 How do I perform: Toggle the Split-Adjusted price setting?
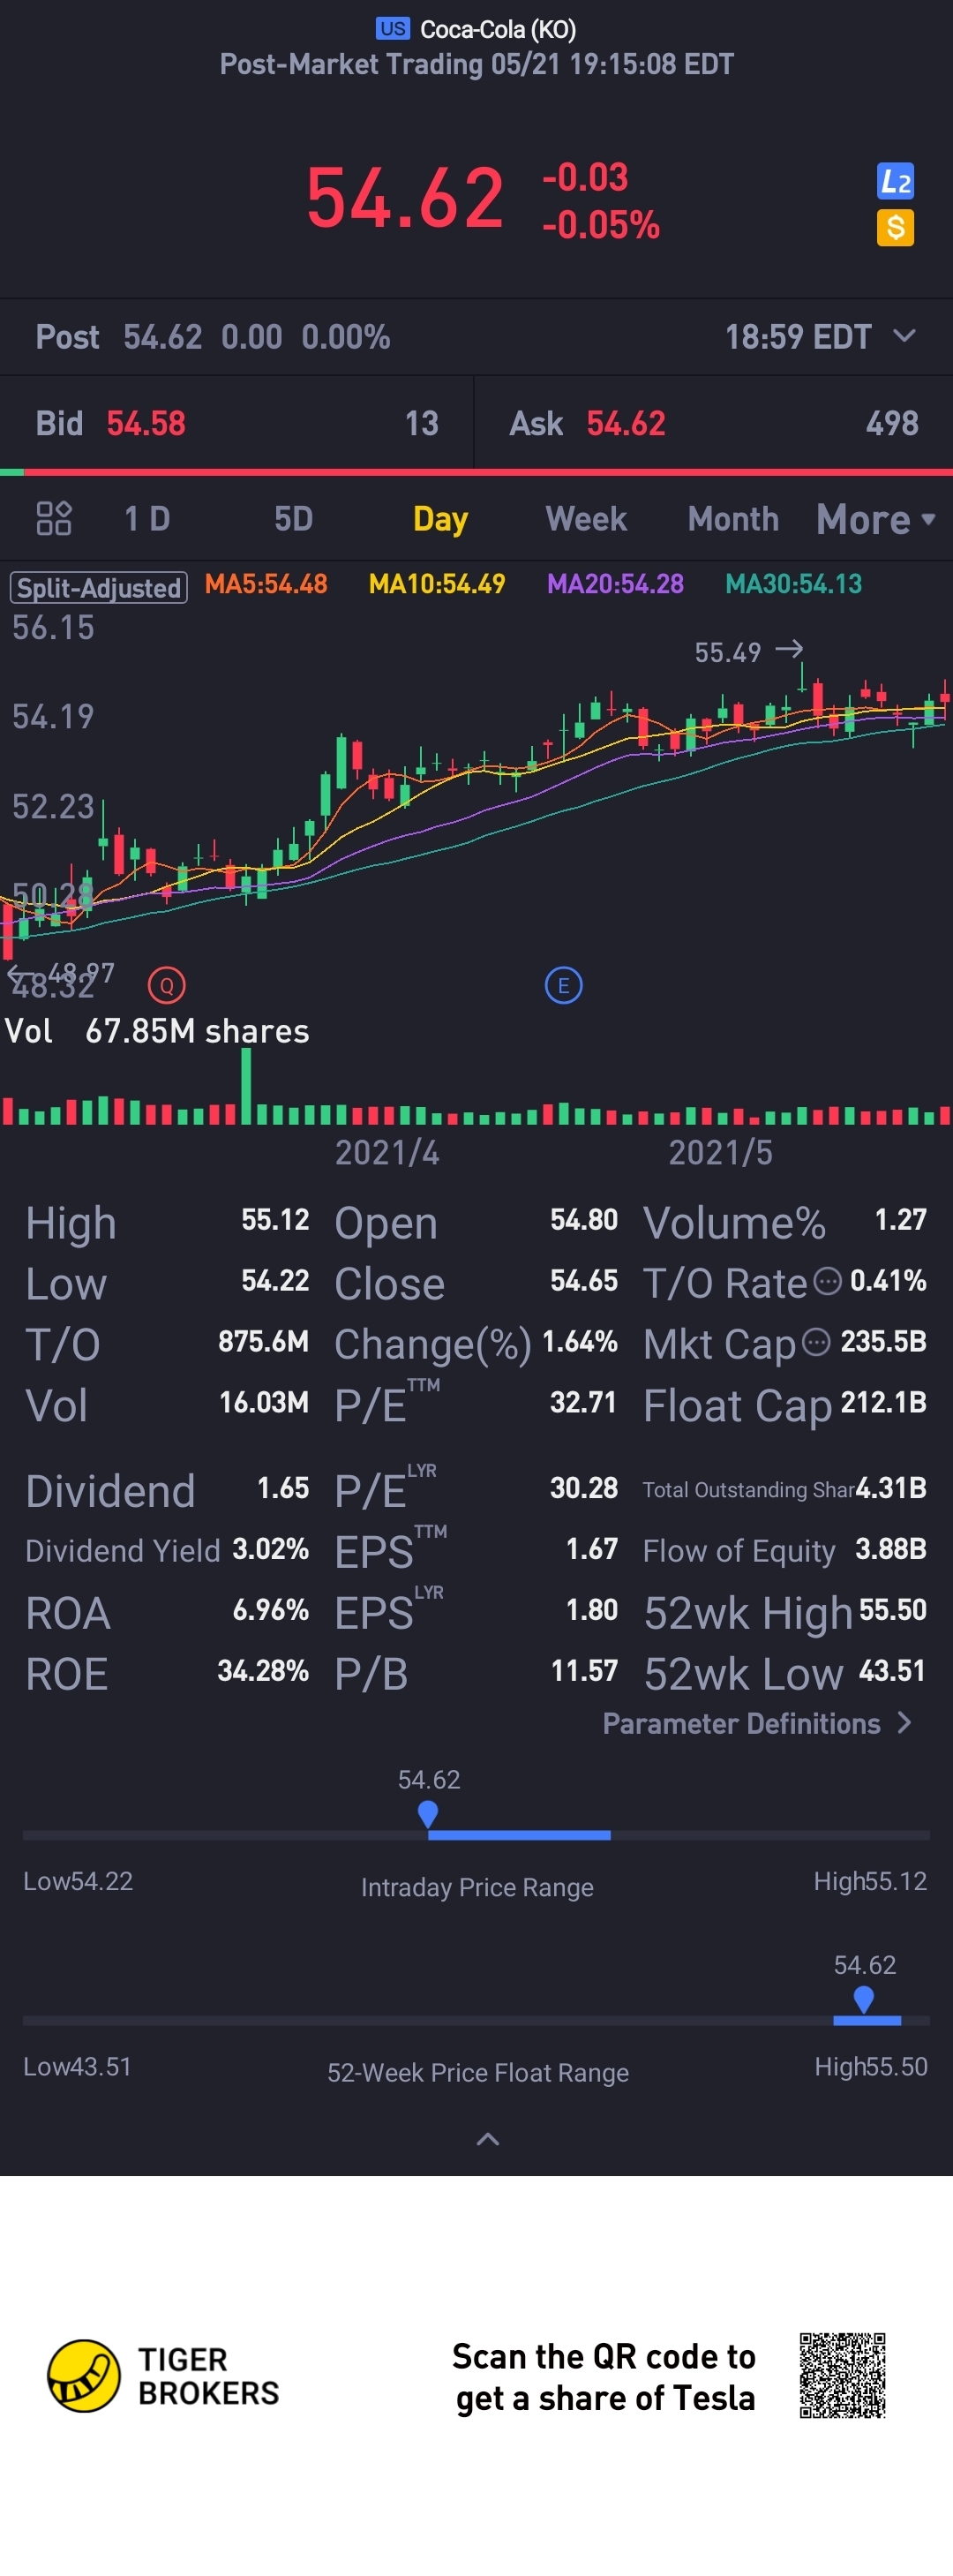[x=99, y=587]
